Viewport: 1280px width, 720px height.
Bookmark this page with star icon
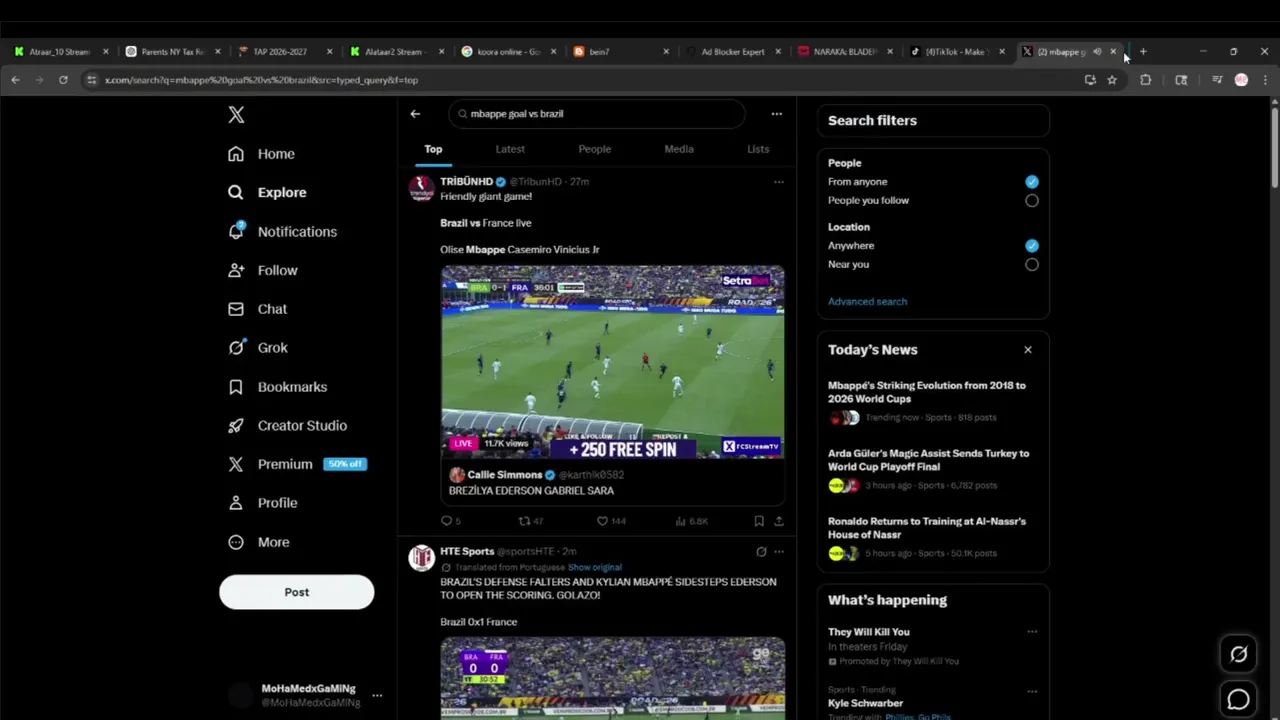pos(1112,80)
